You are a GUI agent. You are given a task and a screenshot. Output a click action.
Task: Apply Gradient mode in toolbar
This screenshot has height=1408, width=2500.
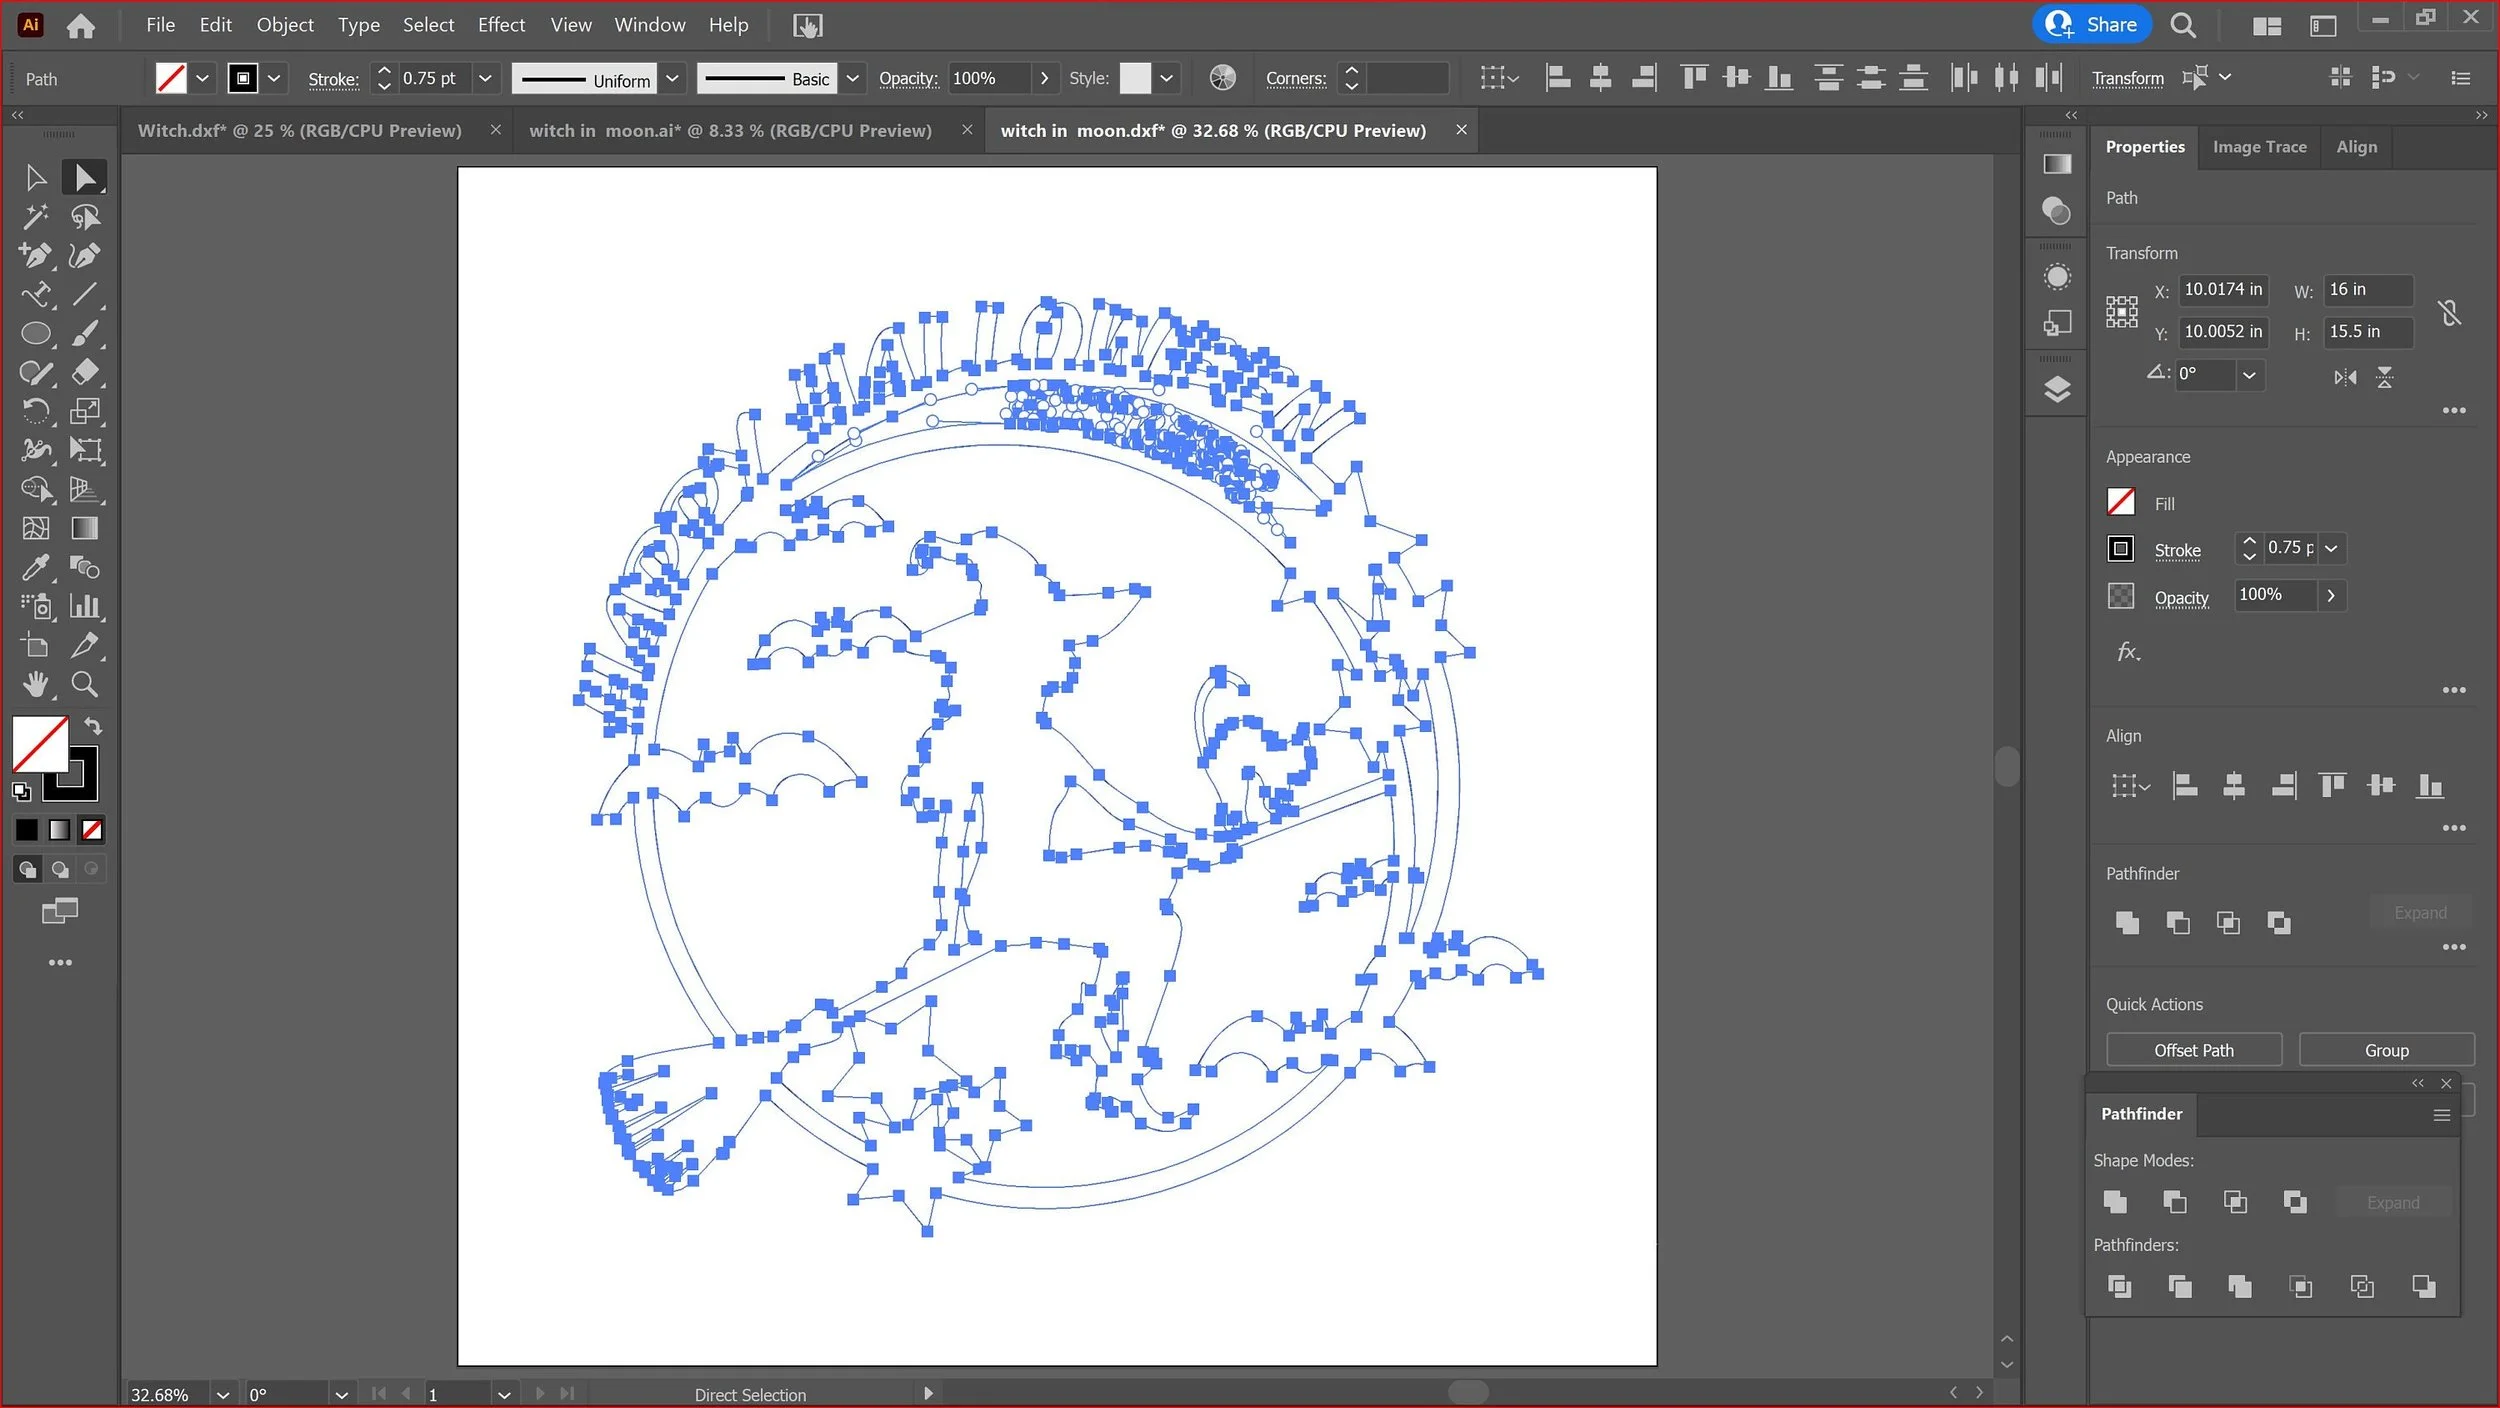click(x=60, y=829)
